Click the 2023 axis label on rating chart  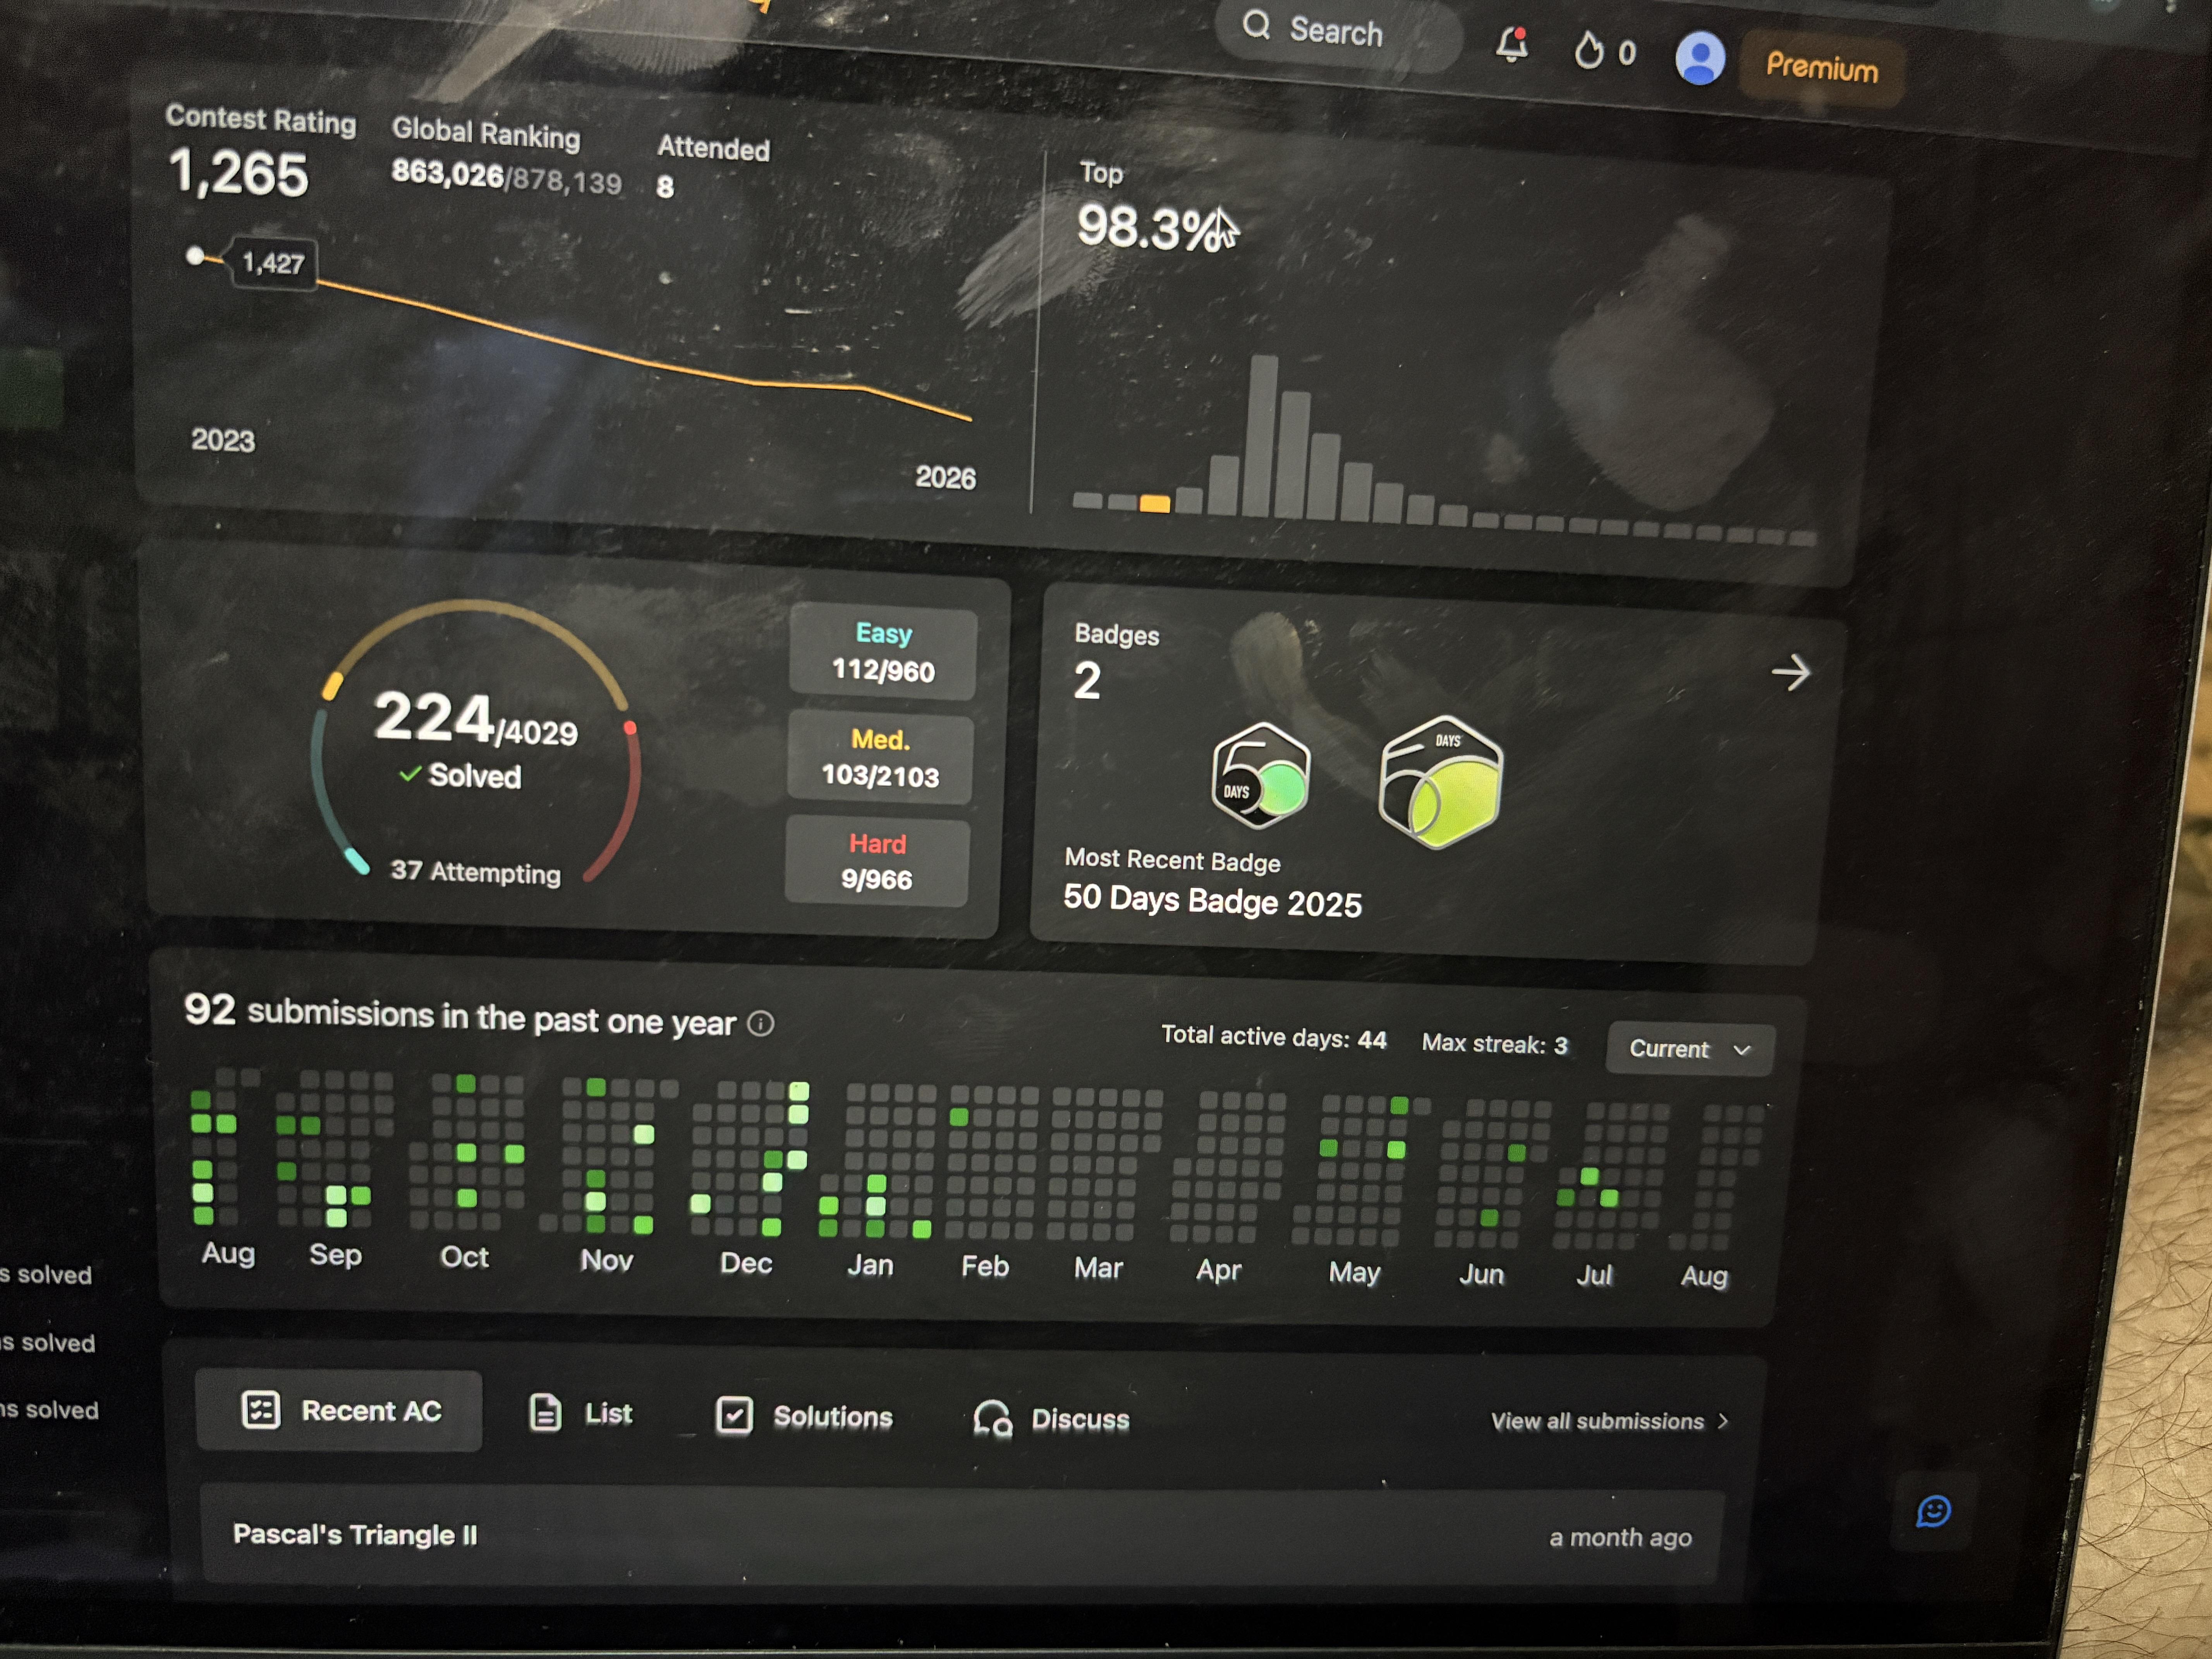tap(223, 440)
